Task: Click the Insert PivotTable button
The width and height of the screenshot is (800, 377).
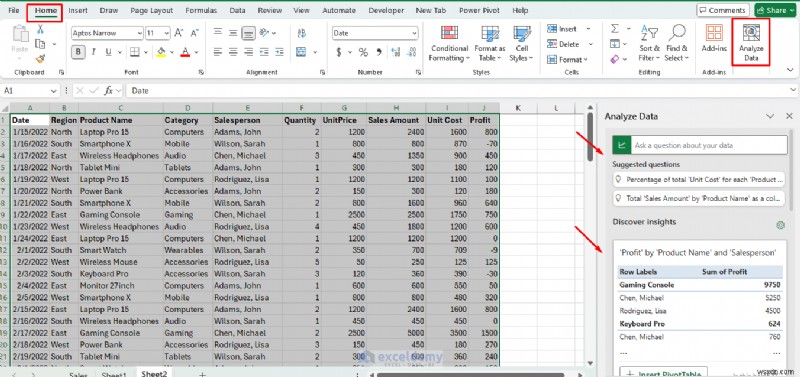Action: click(664, 372)
